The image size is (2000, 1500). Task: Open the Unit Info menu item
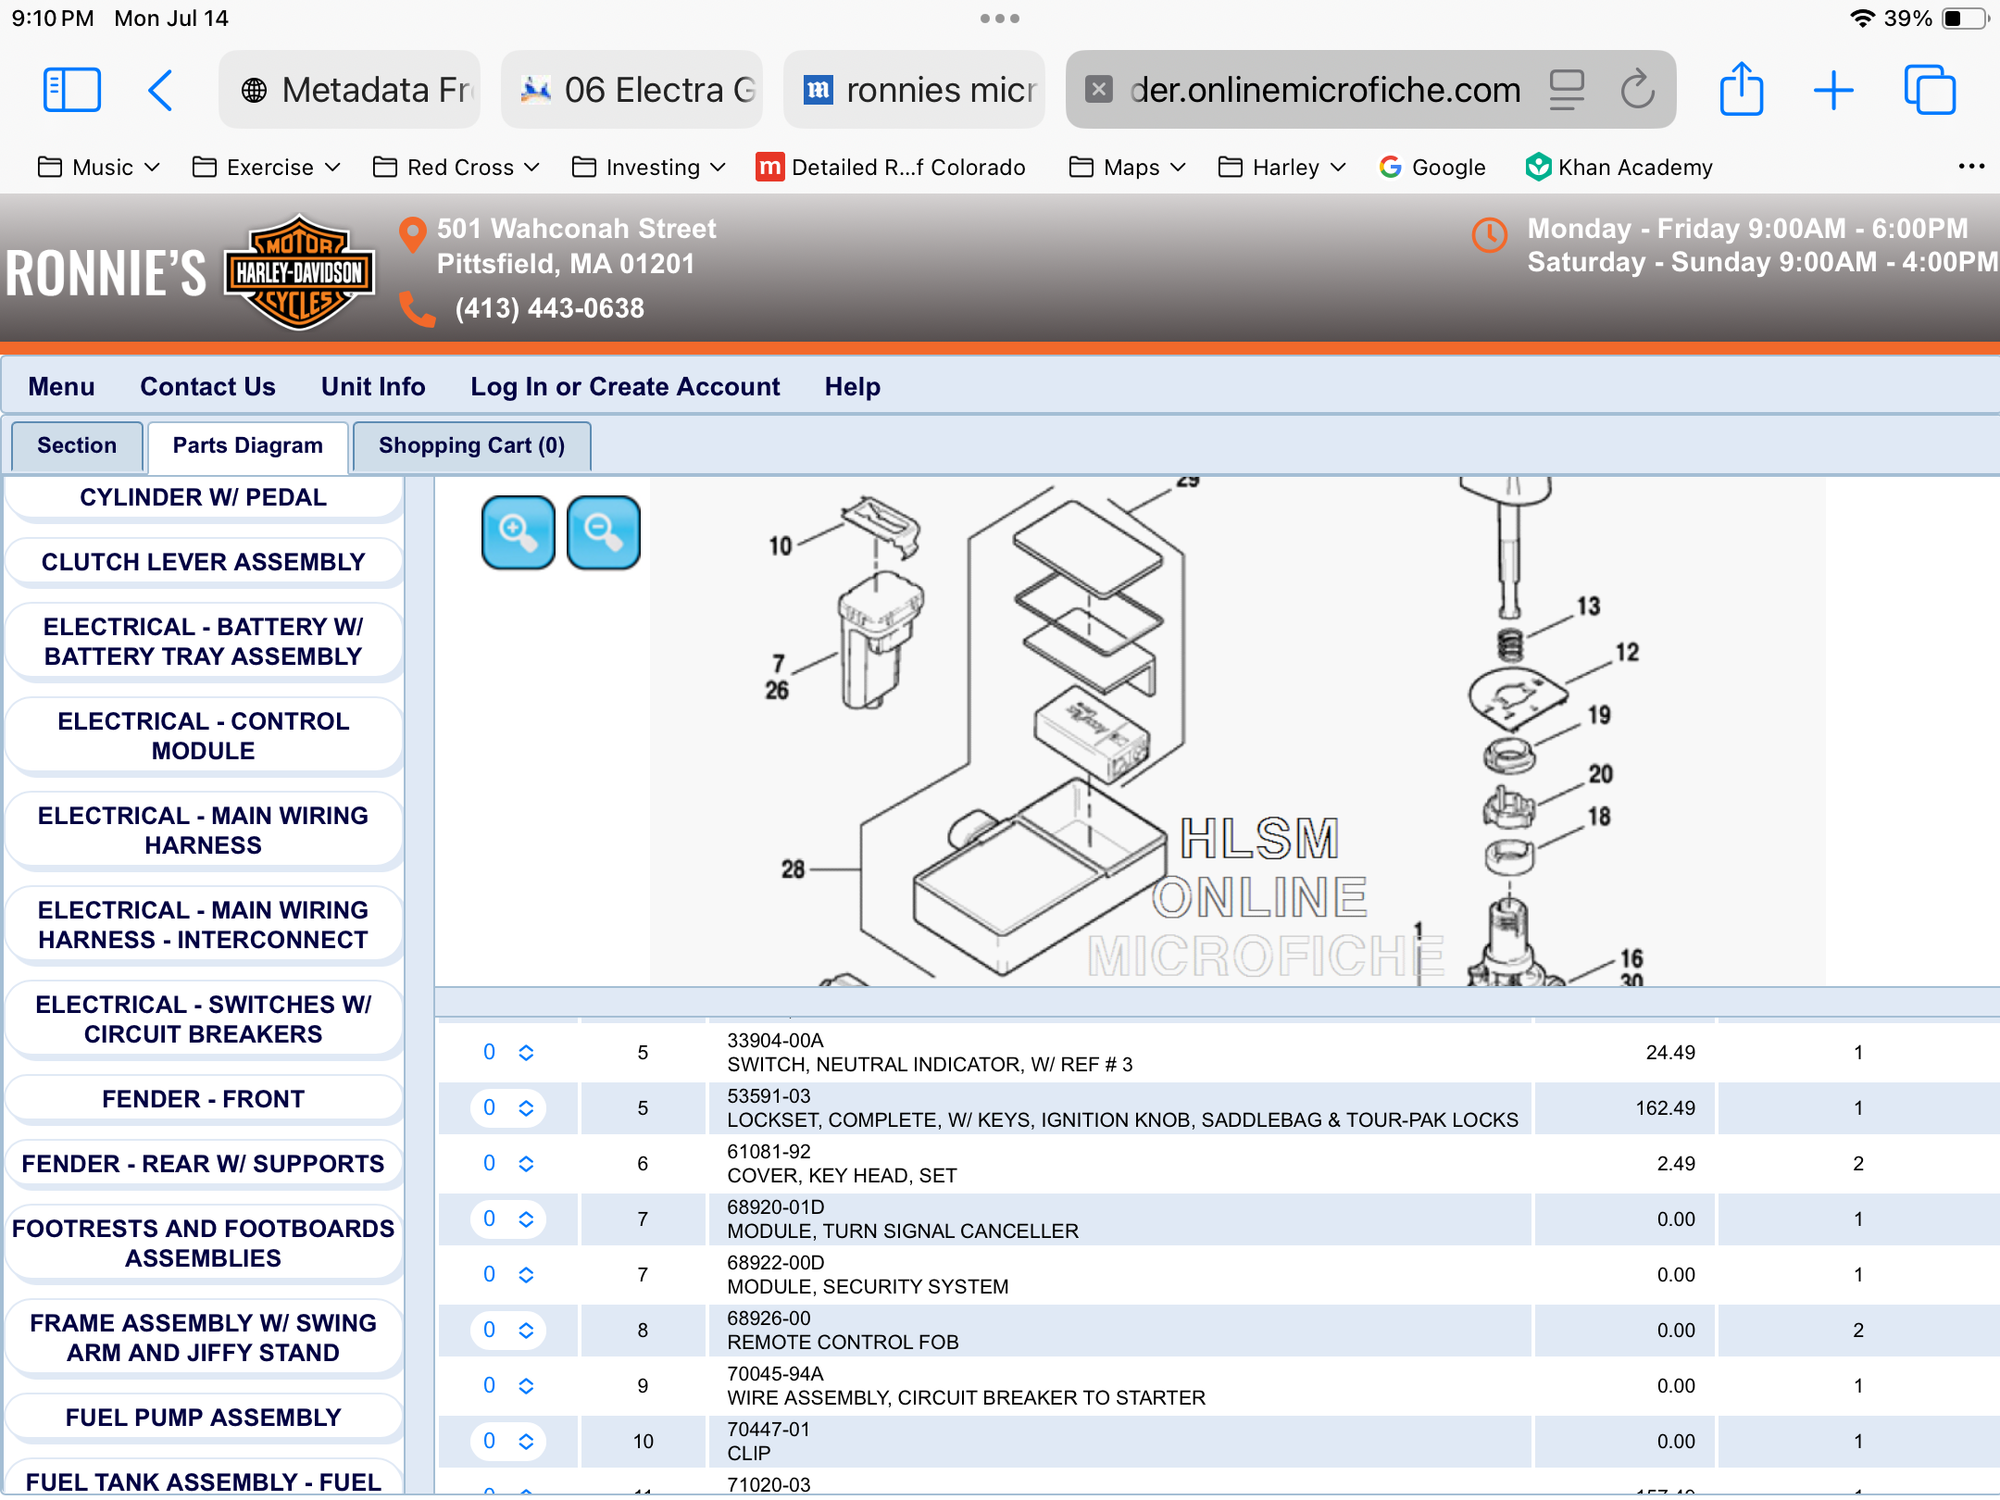coord(373,387)
